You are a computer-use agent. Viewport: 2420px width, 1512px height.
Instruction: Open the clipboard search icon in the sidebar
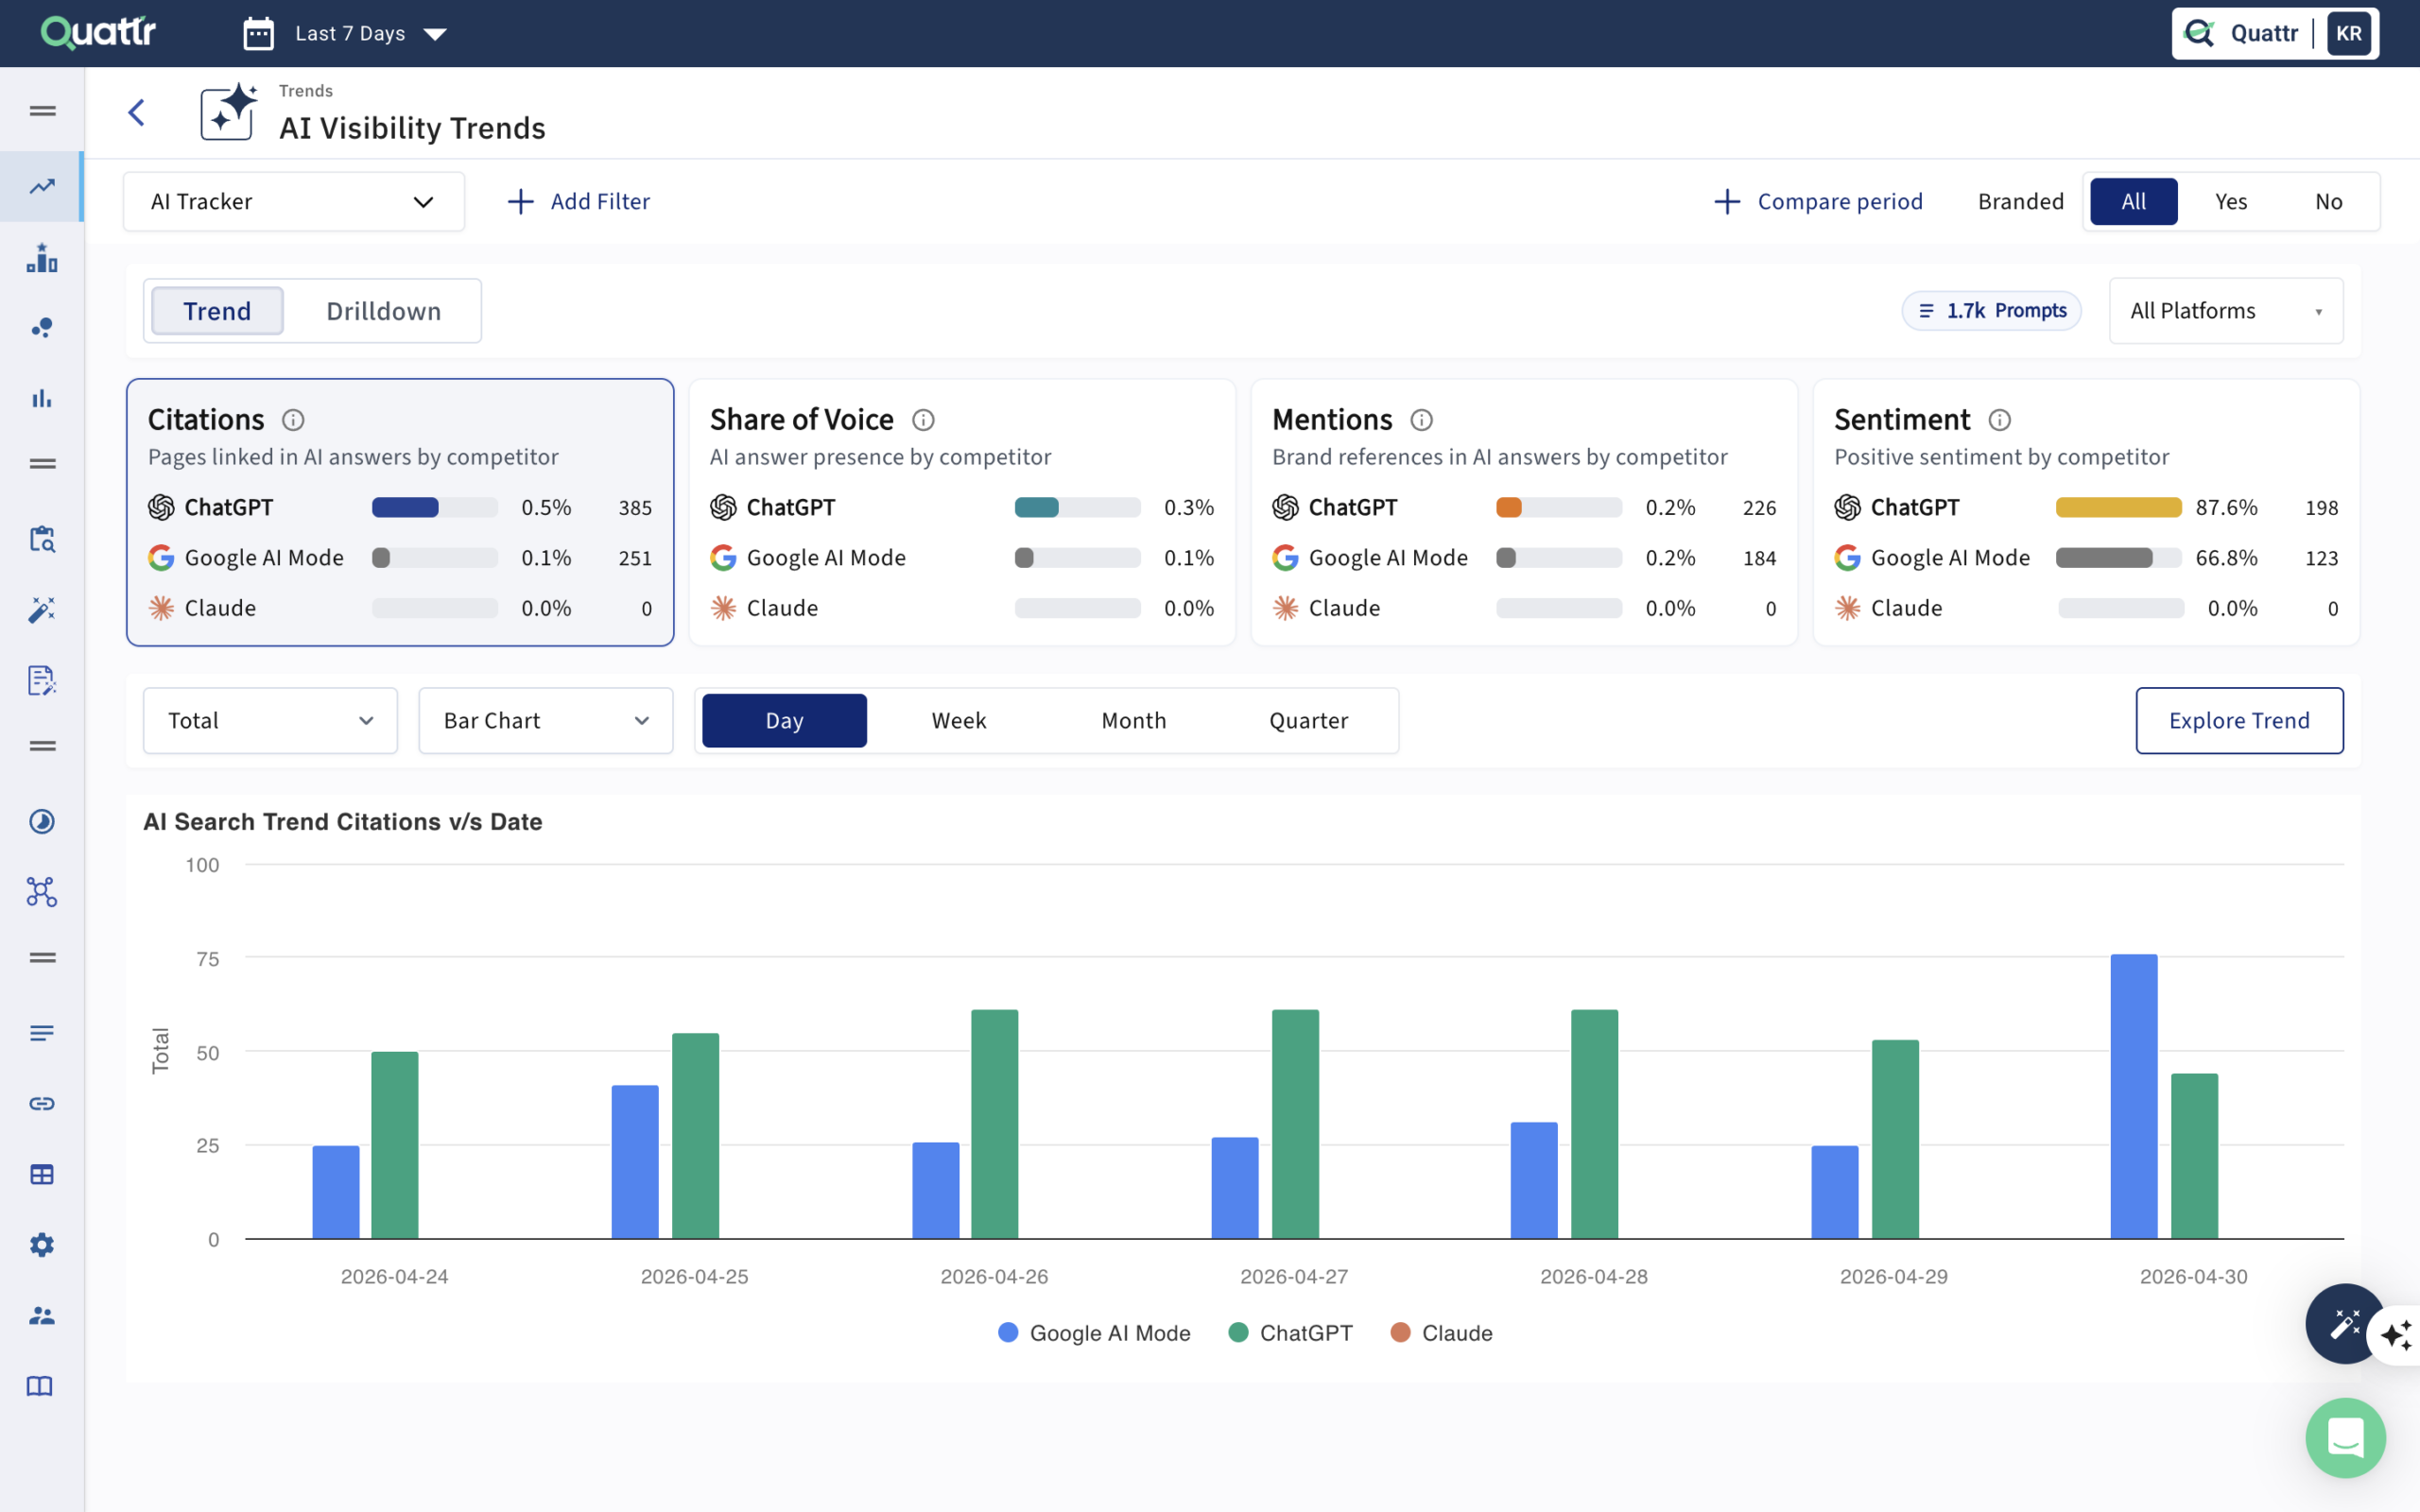[41, 539]
